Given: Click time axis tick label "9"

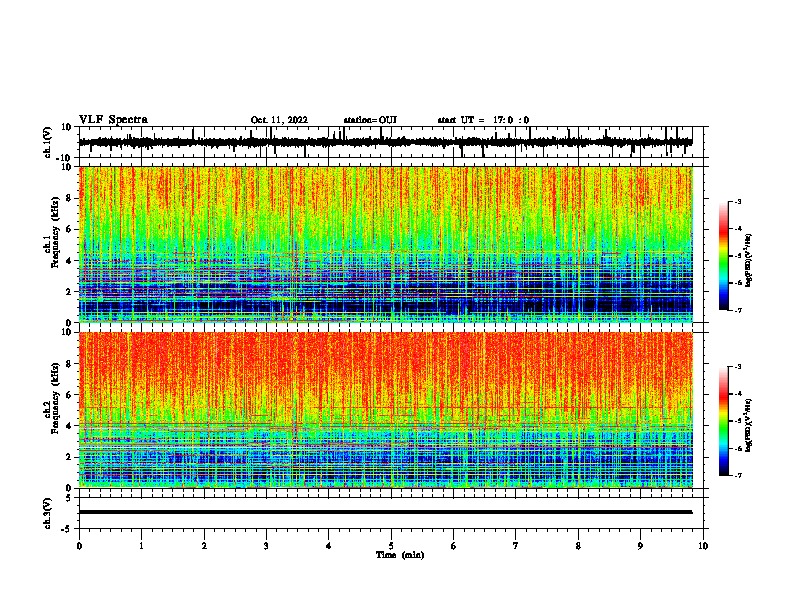Looking at the screenshot, I should [x=640, y=546].
